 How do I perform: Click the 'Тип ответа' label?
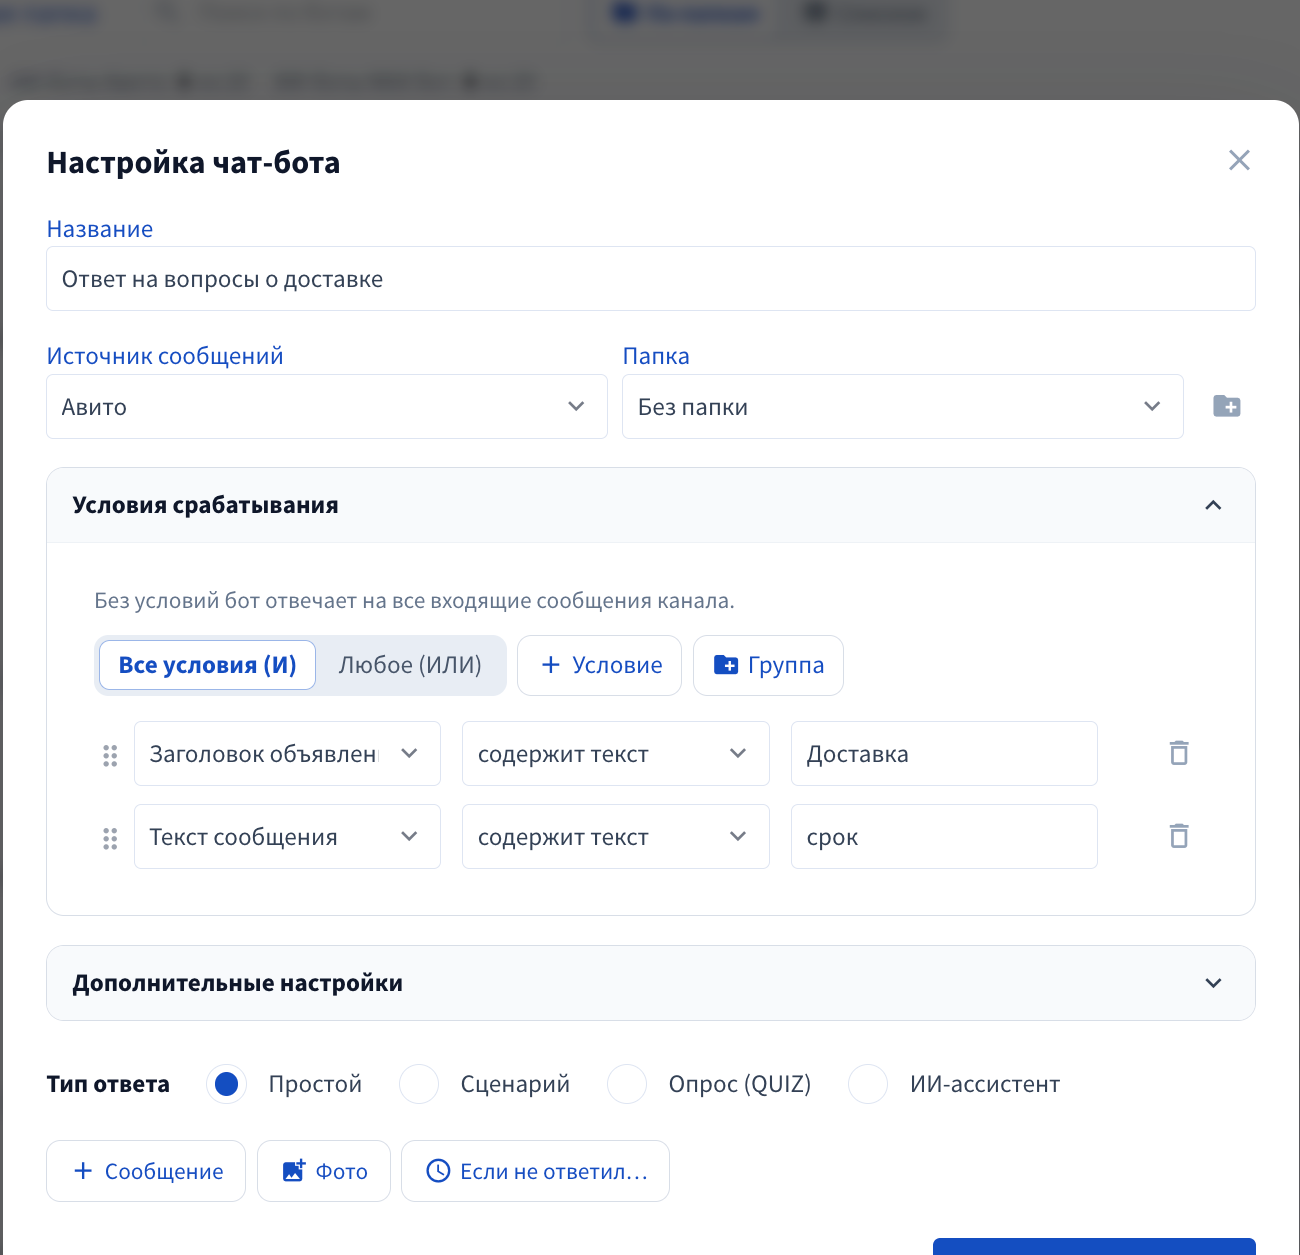(x=108, y=1084)
